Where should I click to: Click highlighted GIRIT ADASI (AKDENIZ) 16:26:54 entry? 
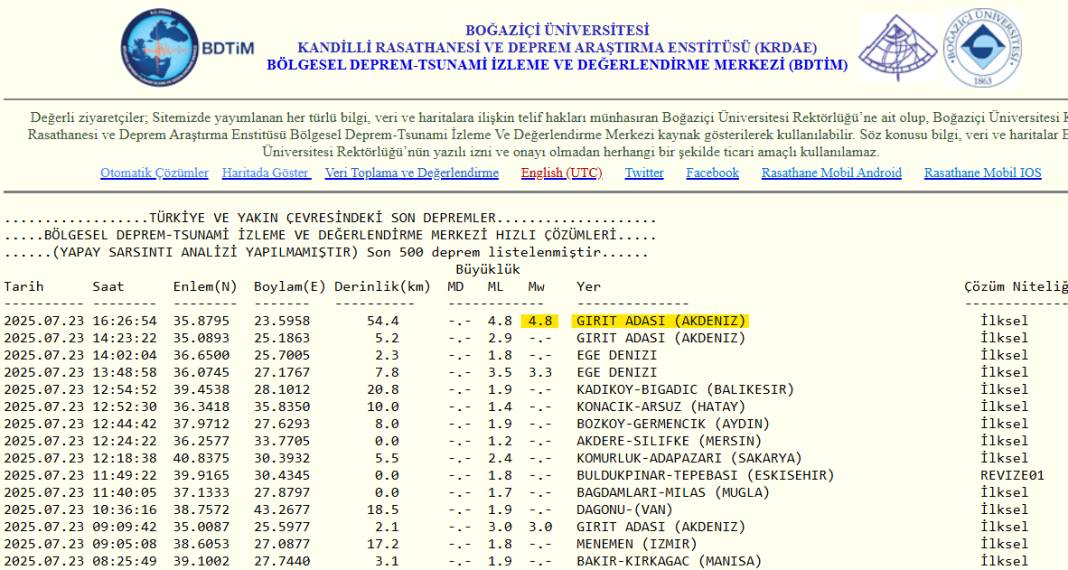(x=661, y=321)
